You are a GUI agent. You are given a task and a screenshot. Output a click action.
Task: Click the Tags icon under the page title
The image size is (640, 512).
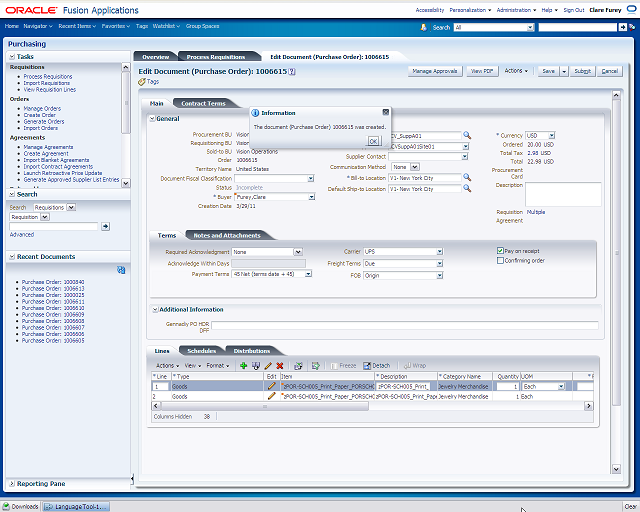click(x=142, y=82)
